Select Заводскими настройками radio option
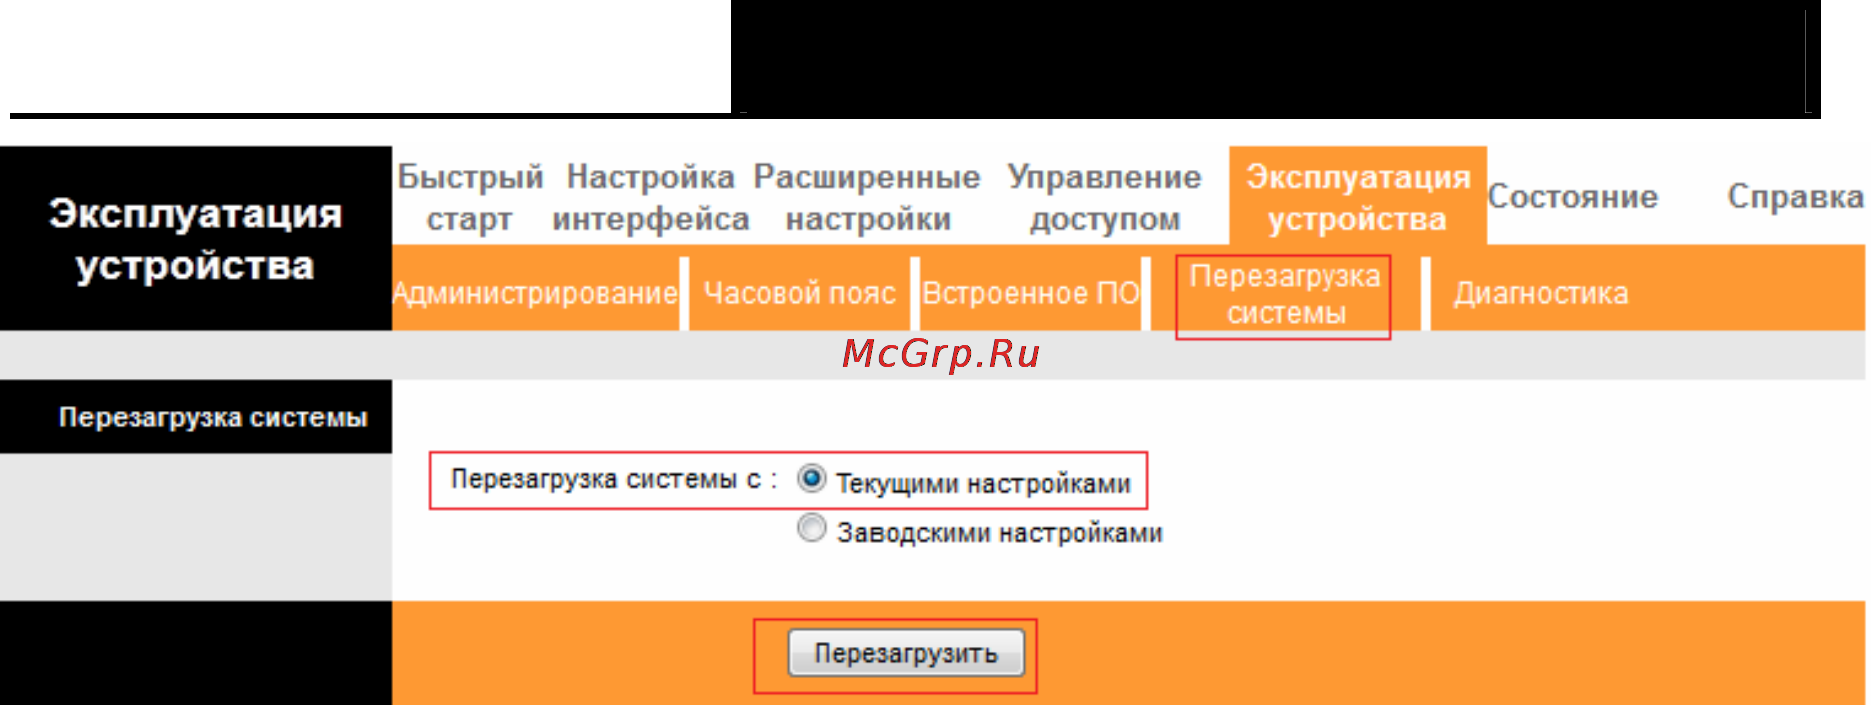This screenshot has width=1871, height=705. pyautogui.click(x=812, y=529)
